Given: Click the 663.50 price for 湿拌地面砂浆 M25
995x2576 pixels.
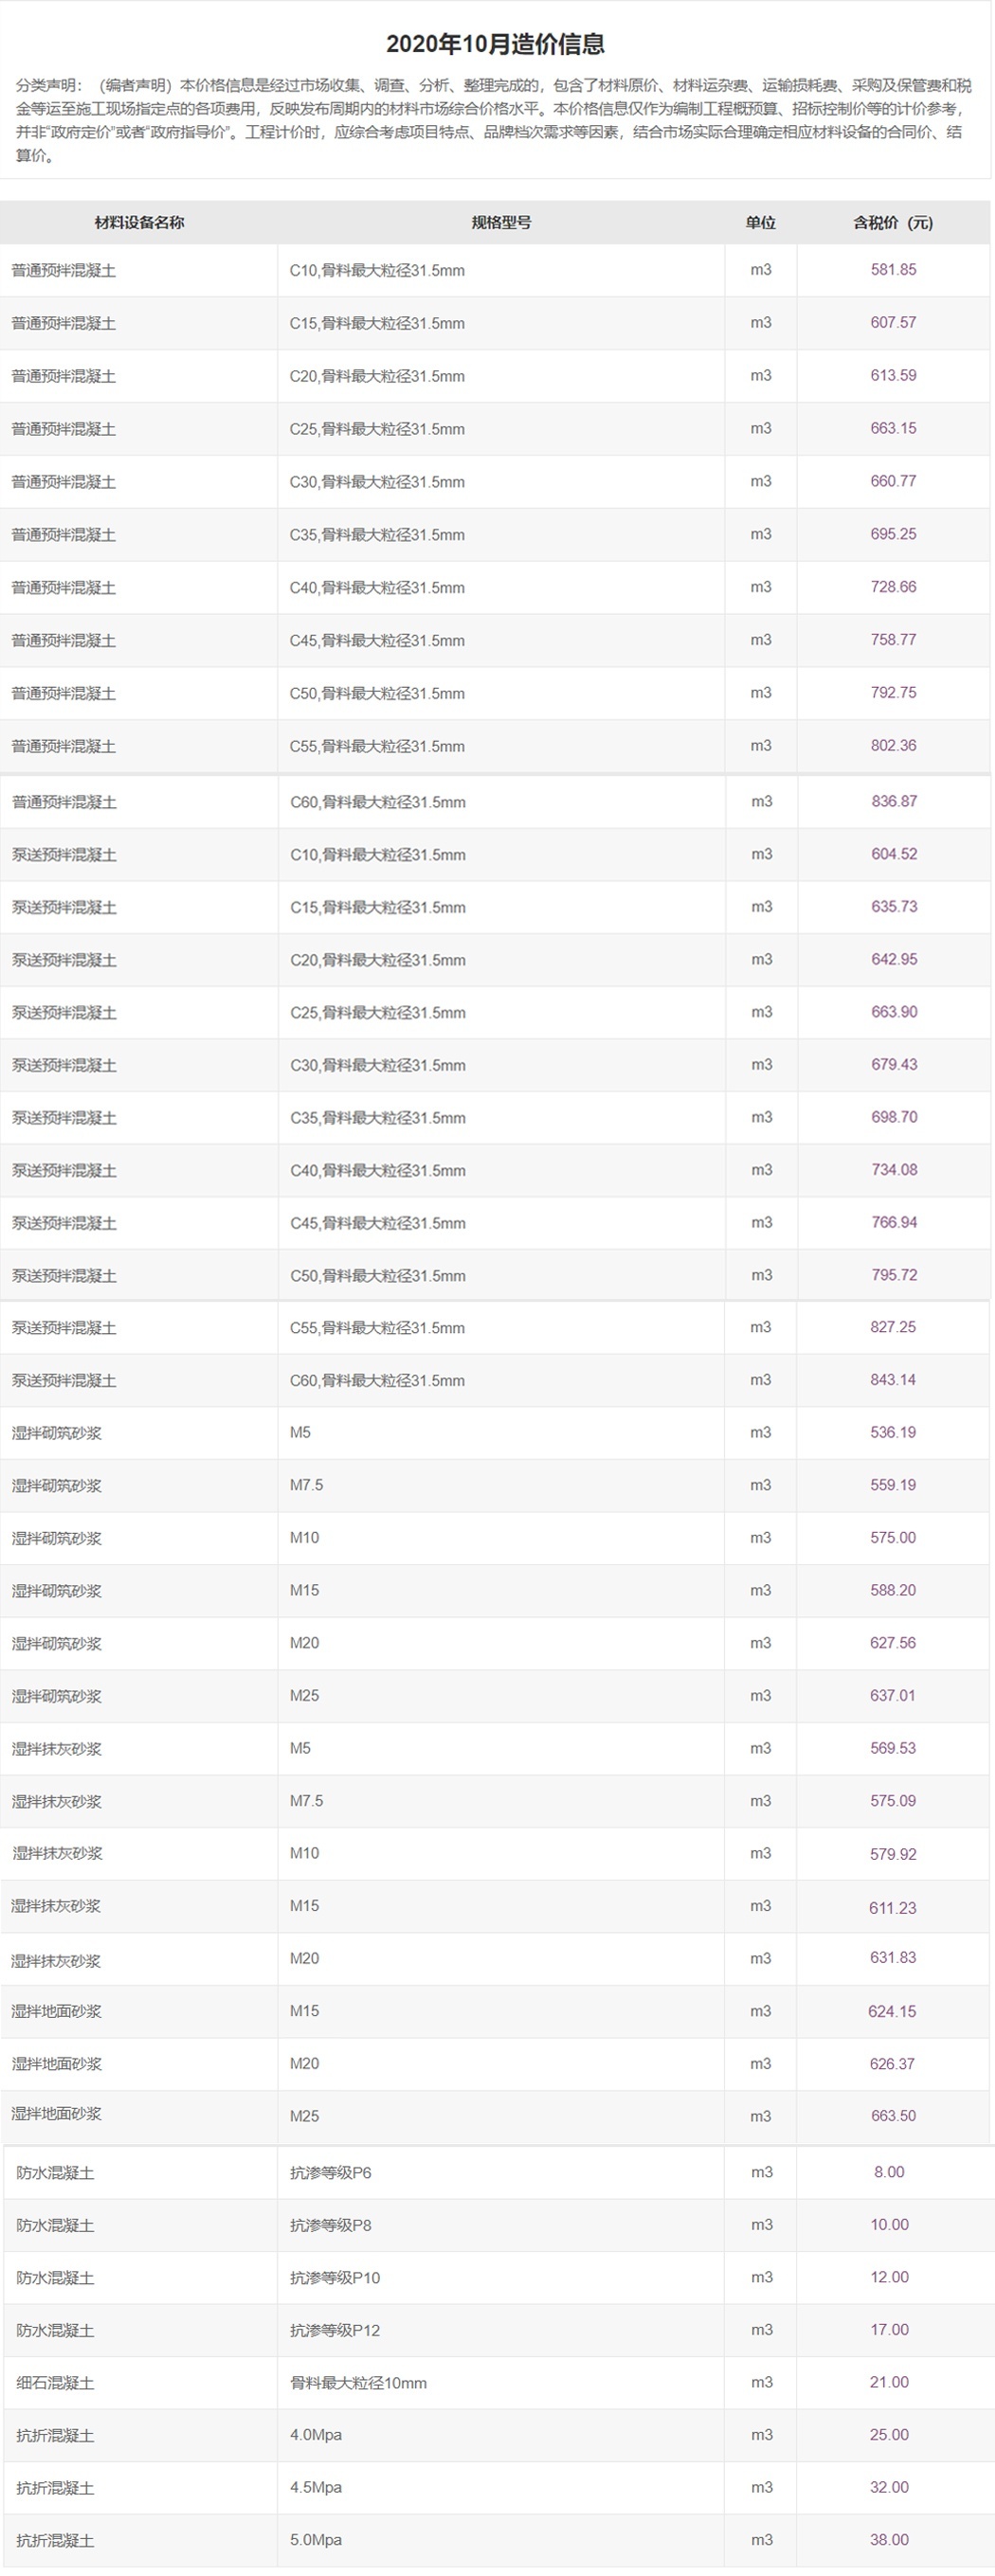Looking at the screenshot, I should click(x=892, y=2116).
